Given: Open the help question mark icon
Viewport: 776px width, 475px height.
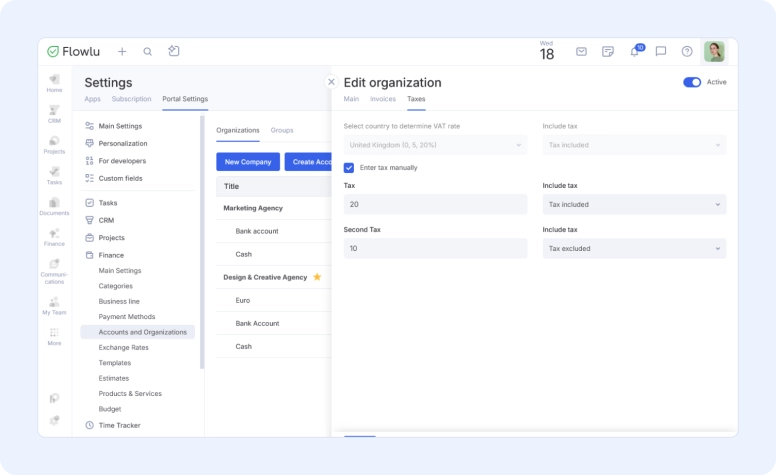Looking at the screenshot, I should pos(687,52).
